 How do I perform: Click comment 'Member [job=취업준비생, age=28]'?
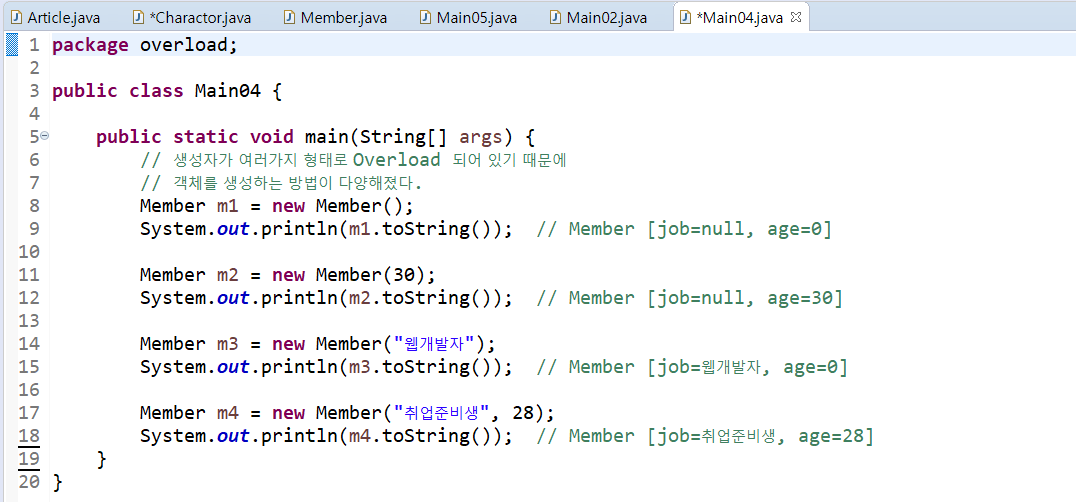[x=721, y=437]
